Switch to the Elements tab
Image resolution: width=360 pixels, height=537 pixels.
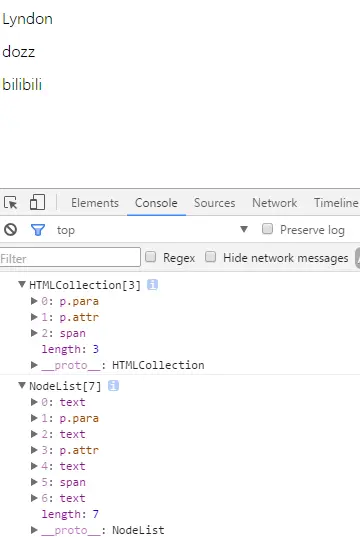pos(95,203)
